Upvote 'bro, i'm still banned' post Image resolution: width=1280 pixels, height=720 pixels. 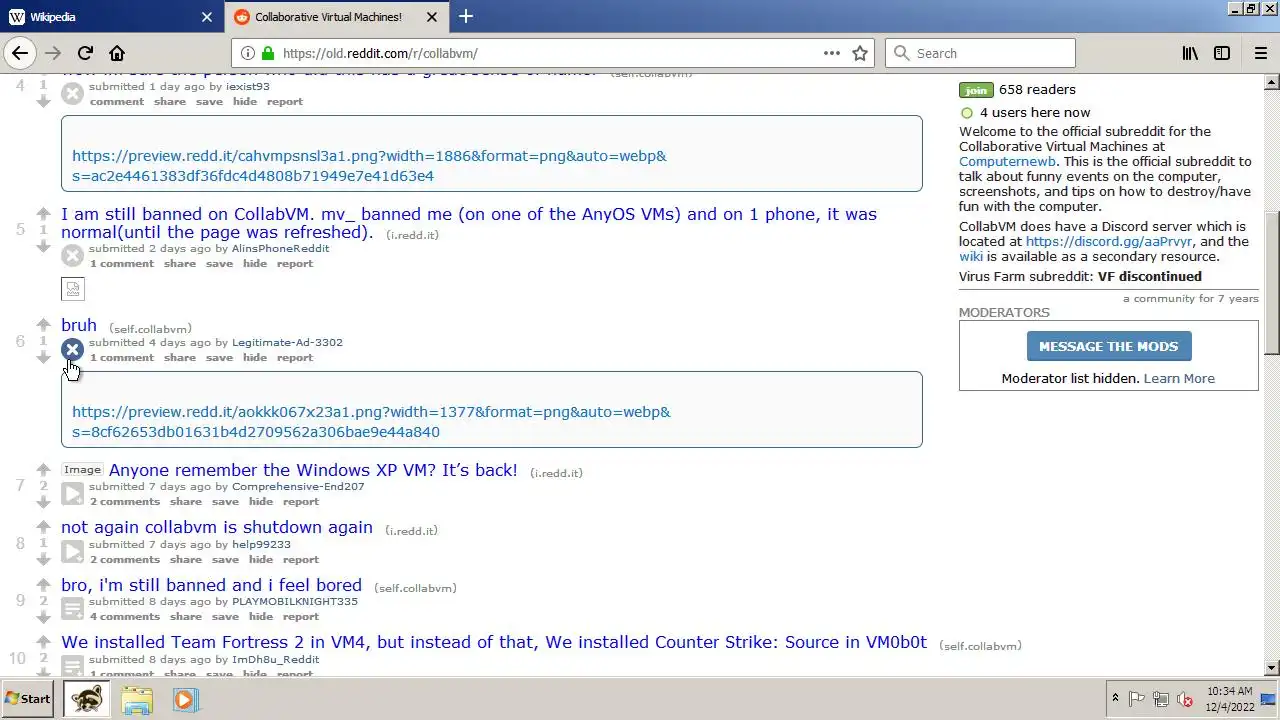(x=43, y=584)
